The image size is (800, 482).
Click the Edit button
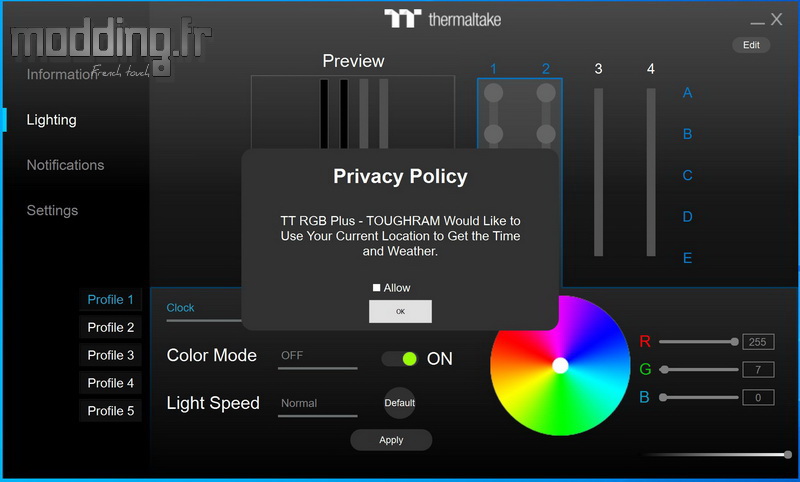pyautogui.click(x=751, y=45)
